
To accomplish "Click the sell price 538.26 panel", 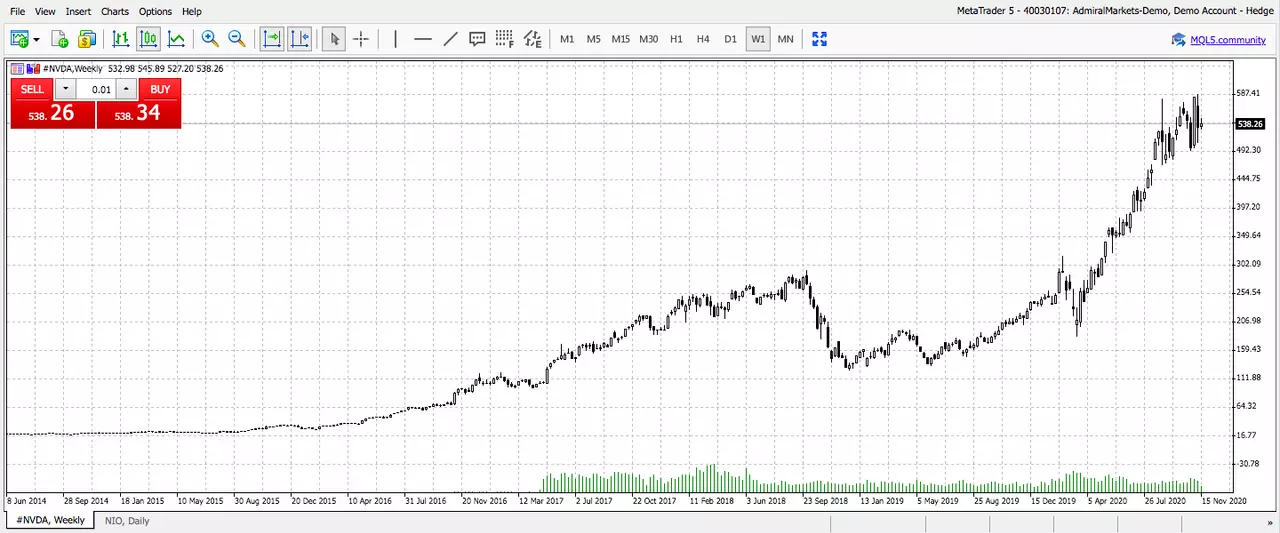I will pyautogui.click(x=53, y=114).
